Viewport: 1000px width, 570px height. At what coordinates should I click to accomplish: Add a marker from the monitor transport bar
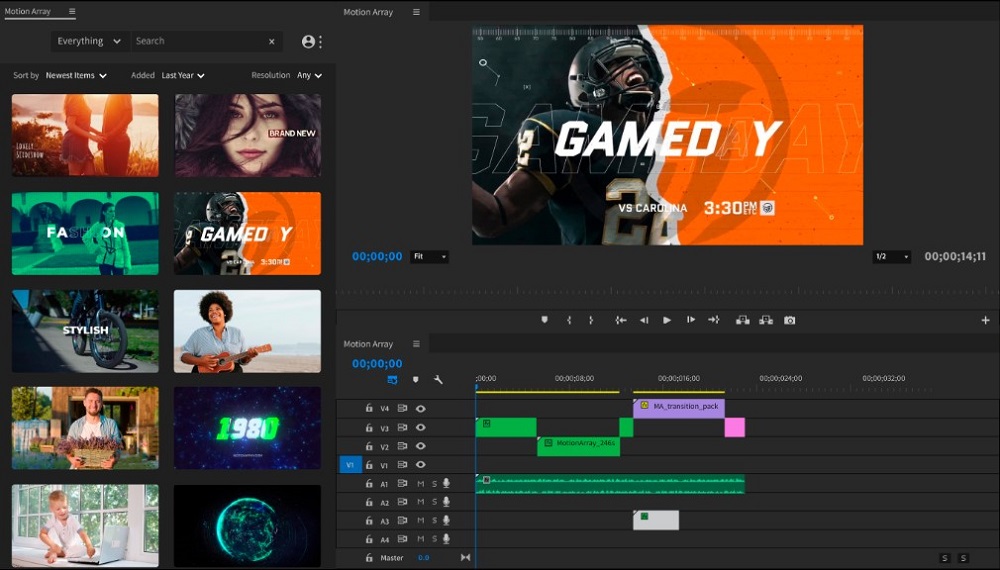[x=544, y=320]
